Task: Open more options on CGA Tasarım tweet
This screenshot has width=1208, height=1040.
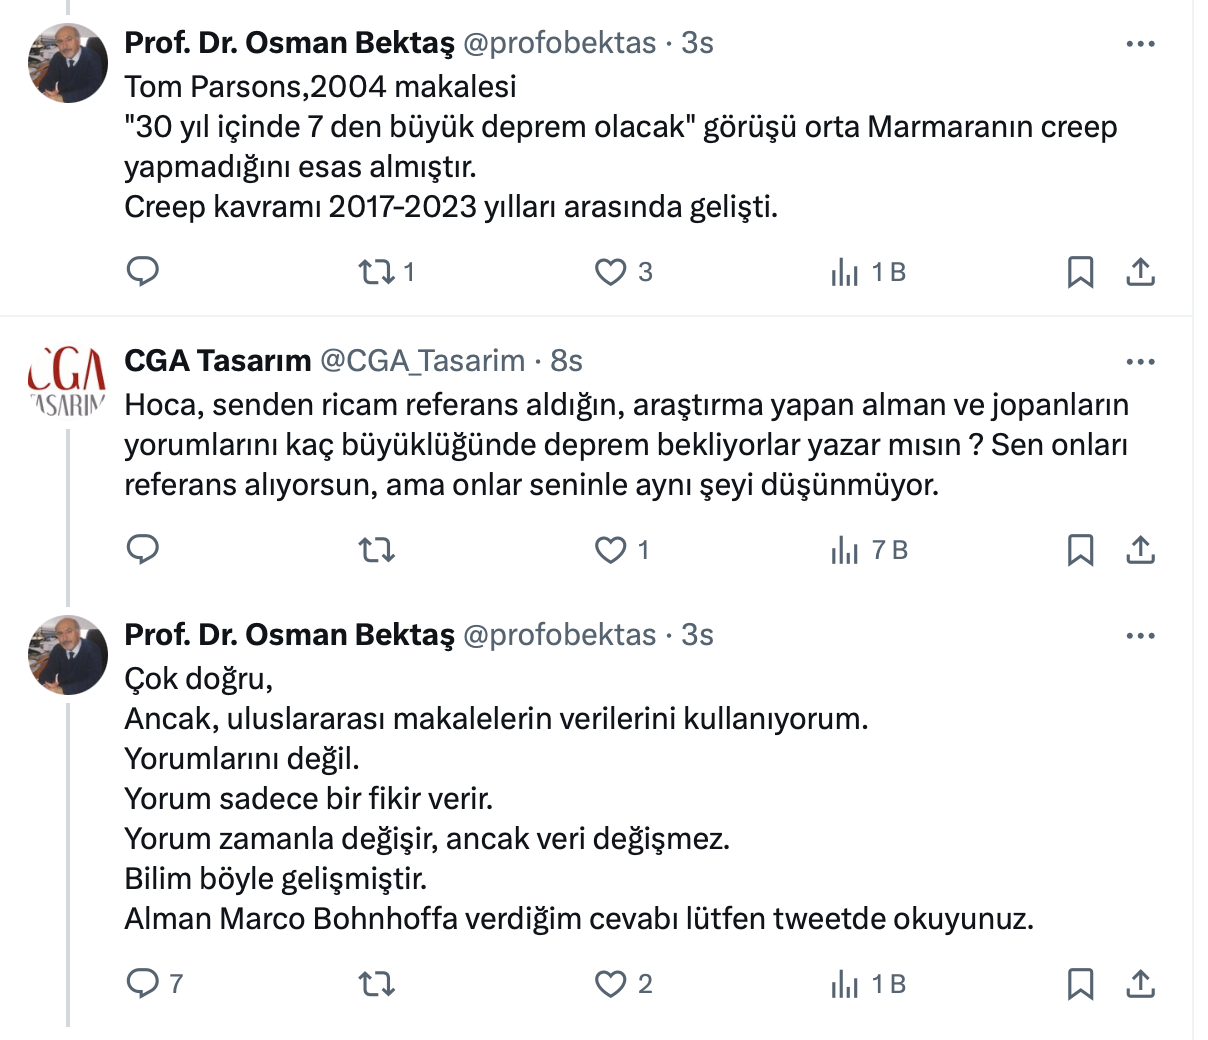Action: (1140, 362)
